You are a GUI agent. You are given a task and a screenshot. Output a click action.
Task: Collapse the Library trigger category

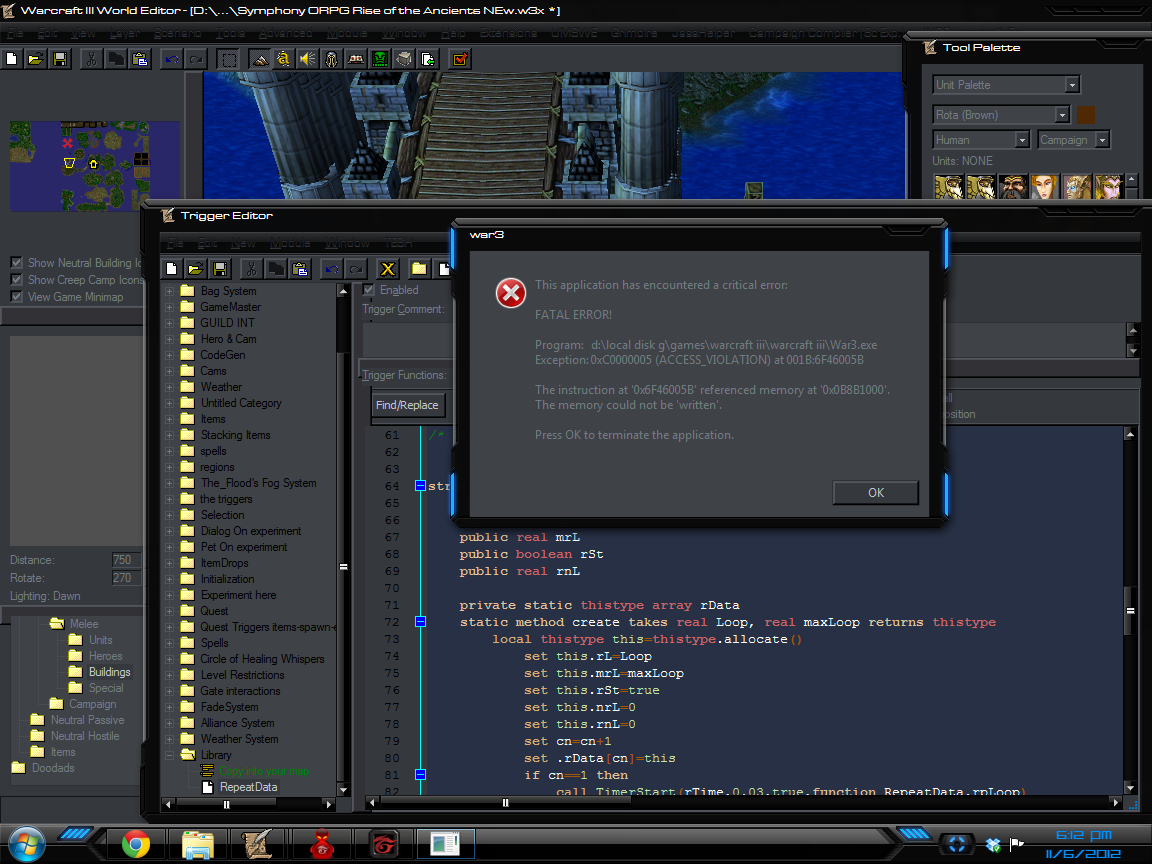tap(170, 755)
